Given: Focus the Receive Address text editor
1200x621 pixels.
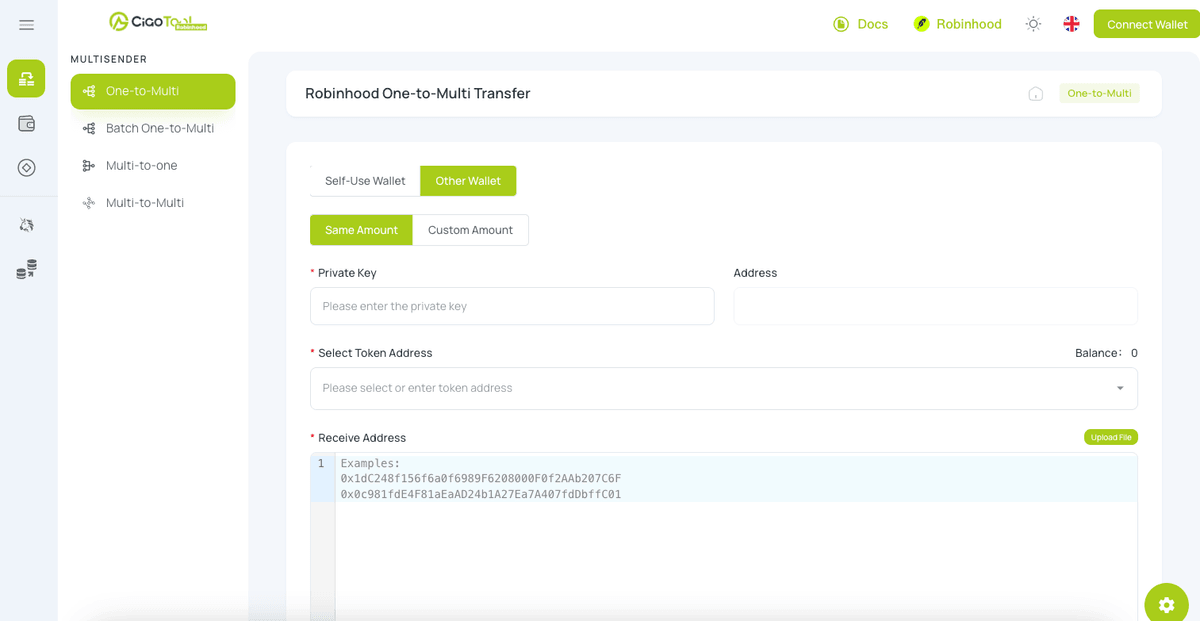Looking at the screenshot, I should 736,537.
